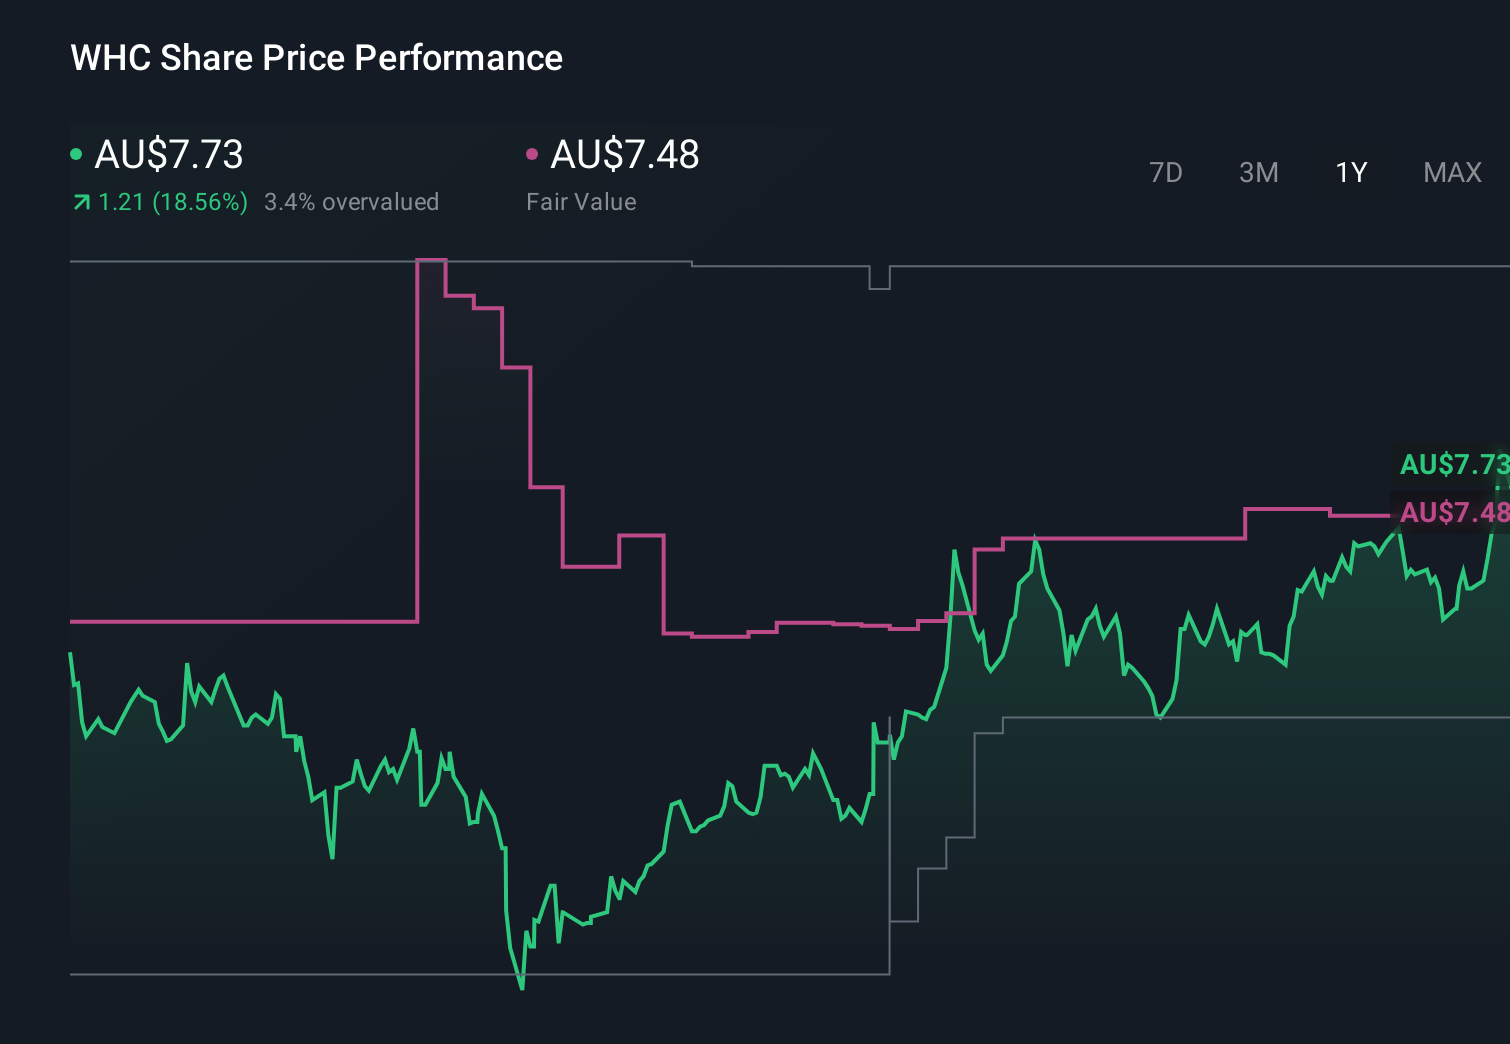Click the green endpoint dot on the price line
The image size is (1510, 1044).
tap(1496, 489)
